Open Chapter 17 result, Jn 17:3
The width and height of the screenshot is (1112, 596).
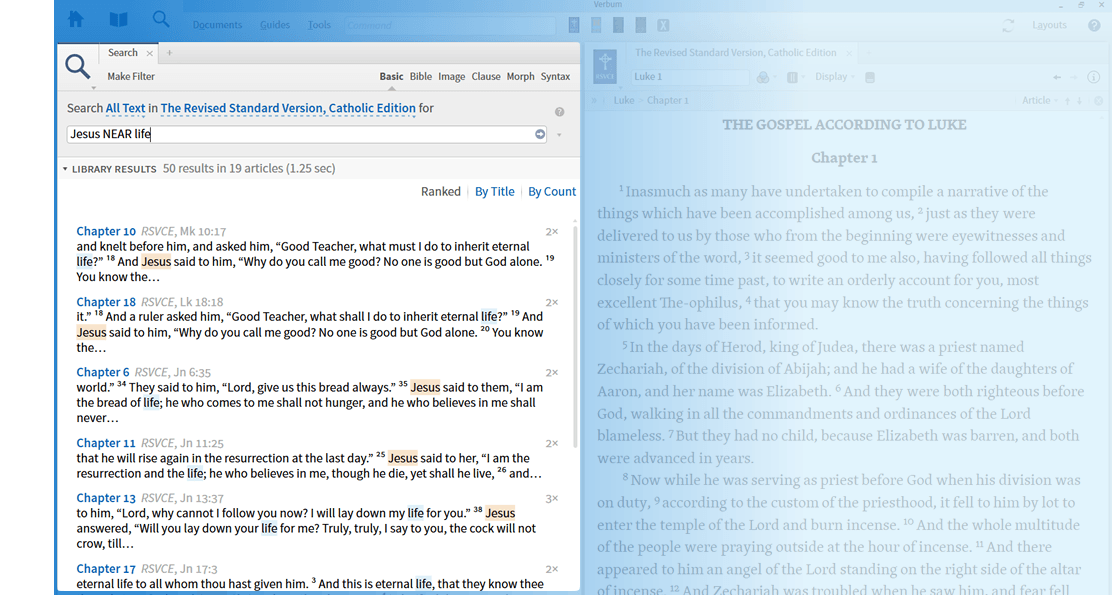(x=106, y=569)
